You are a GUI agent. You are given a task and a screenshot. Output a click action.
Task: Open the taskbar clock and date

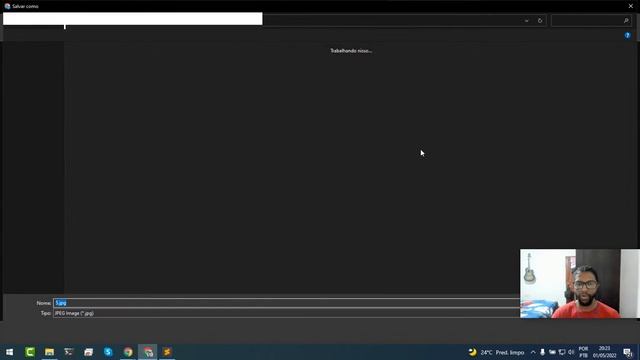tap(604, 352)
